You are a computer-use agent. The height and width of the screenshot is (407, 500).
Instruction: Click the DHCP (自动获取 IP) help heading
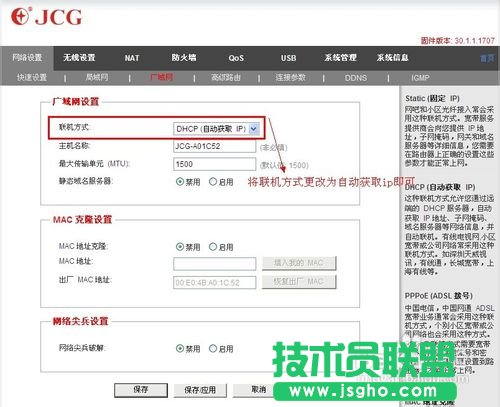pyautogui.click(x=440, y=187)
